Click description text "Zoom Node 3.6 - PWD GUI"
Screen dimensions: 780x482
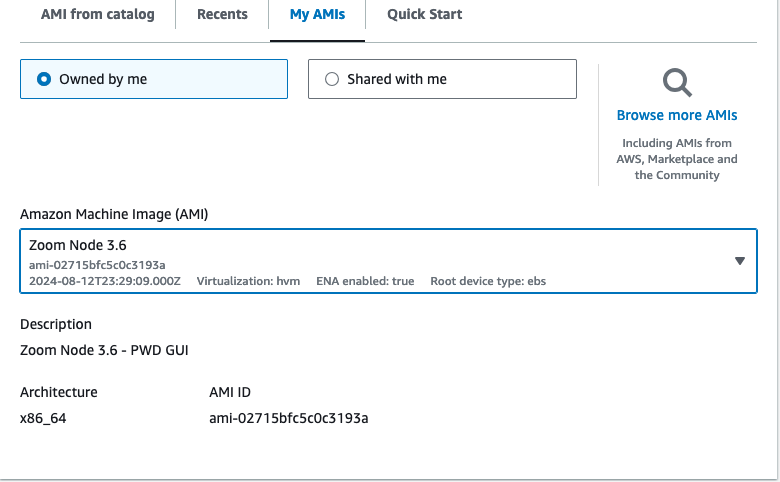click(104, 350)
